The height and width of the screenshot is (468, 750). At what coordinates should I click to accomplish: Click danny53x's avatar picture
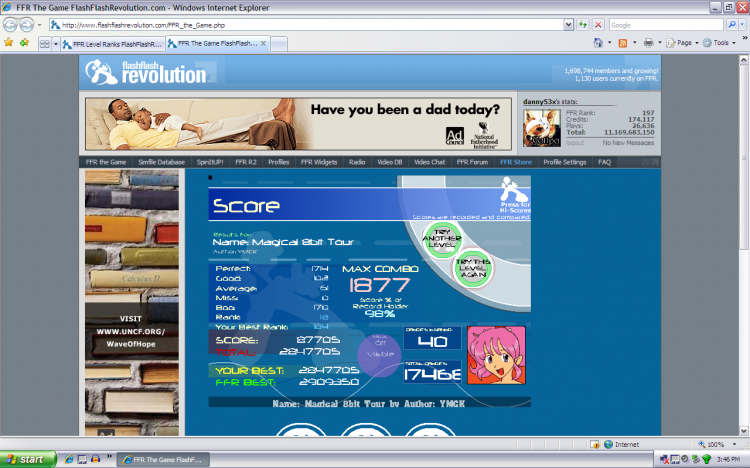tap(541, 128)
